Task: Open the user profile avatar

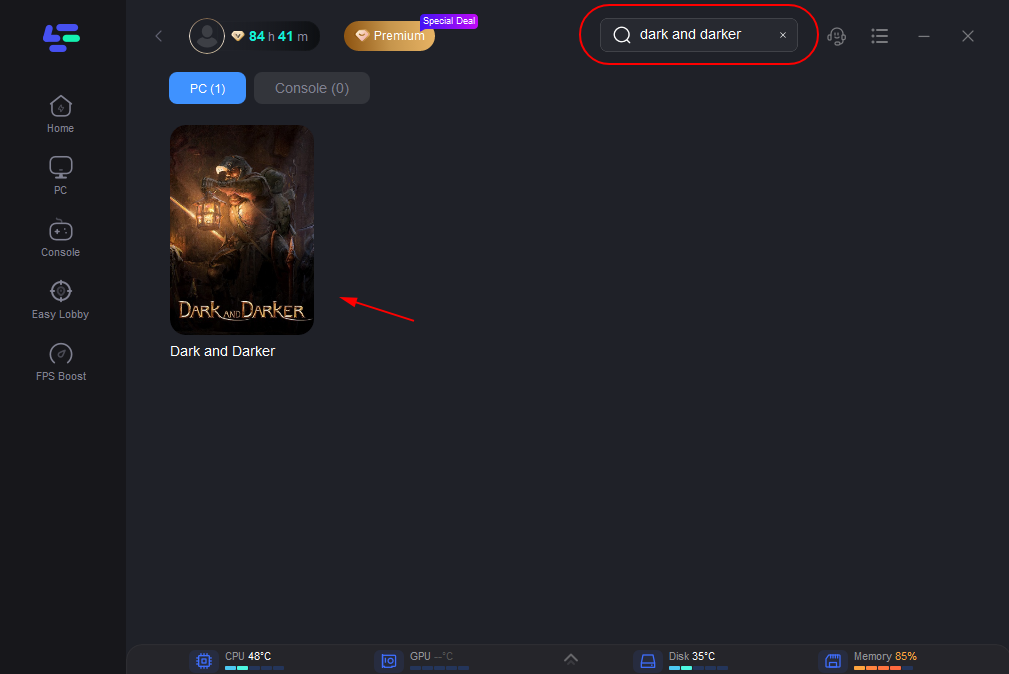Action: tap(207, 36)
